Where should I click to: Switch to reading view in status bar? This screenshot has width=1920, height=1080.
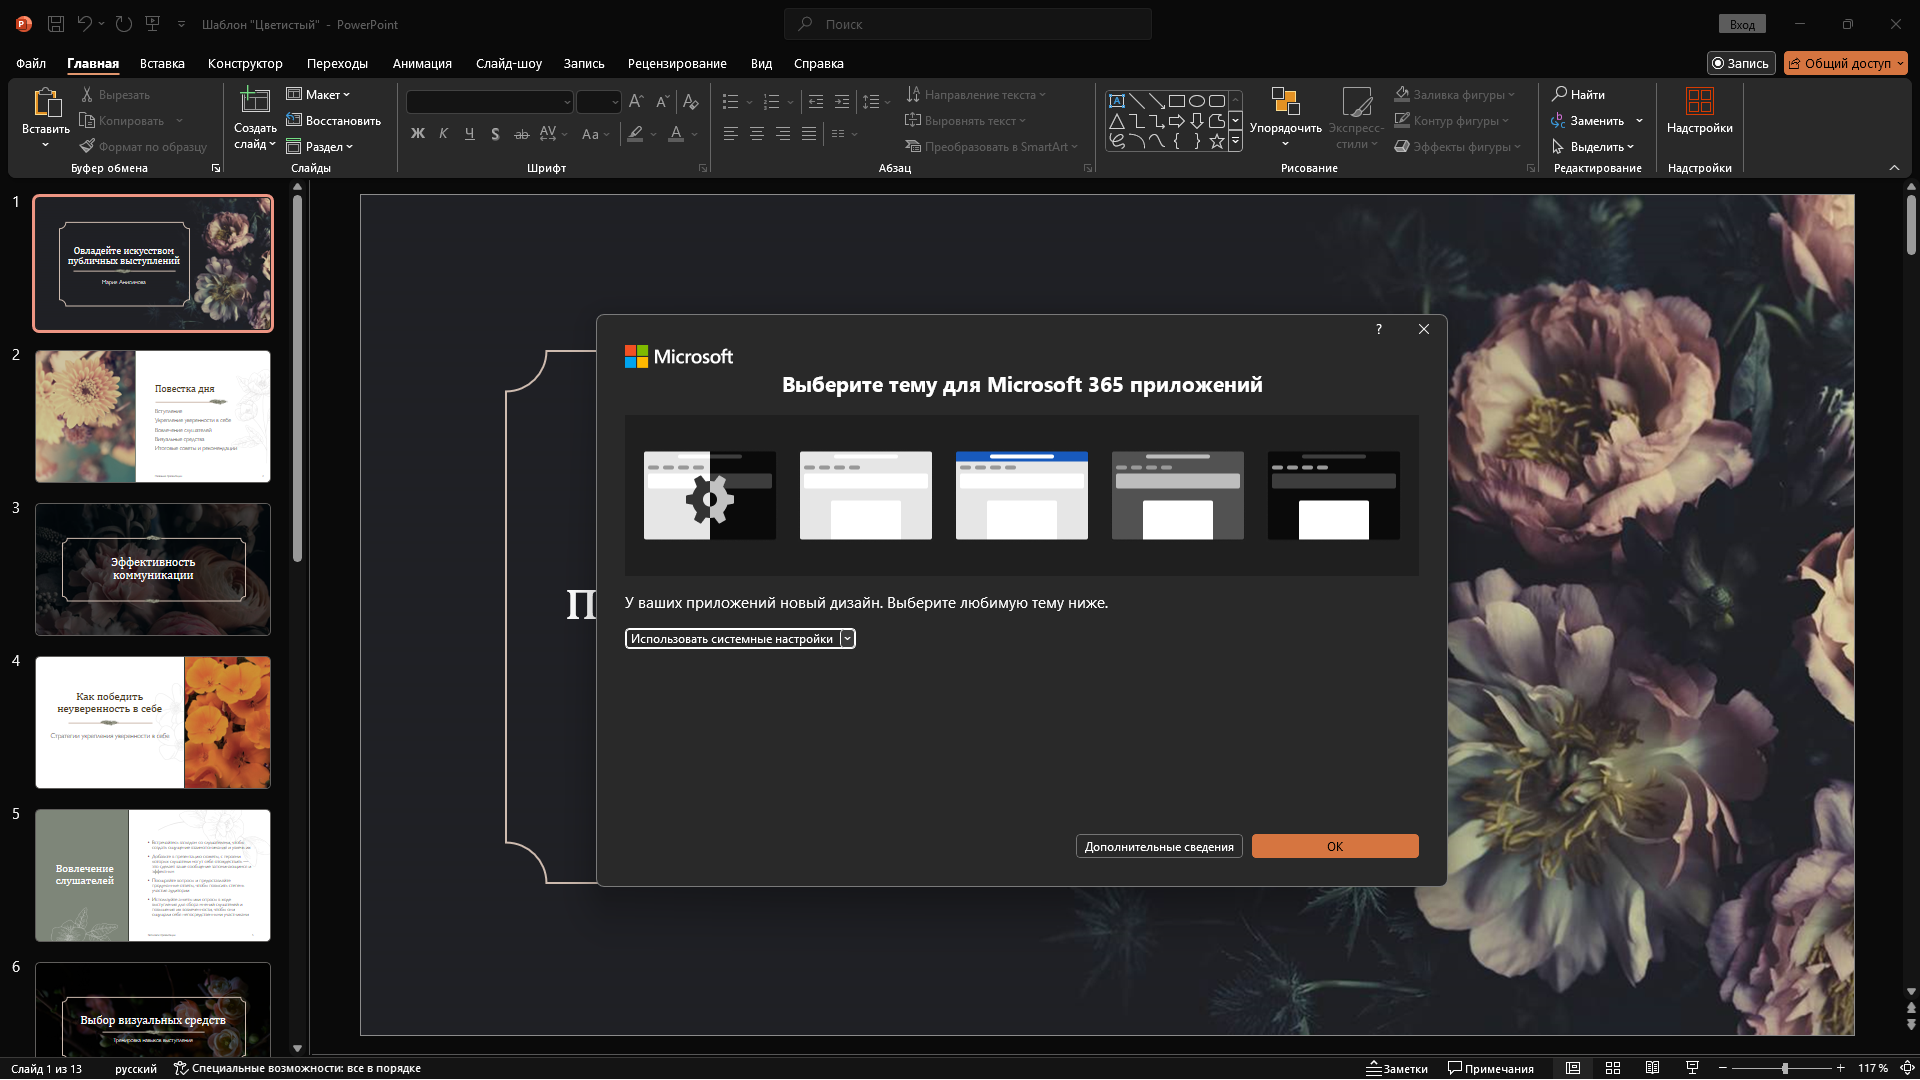(x=1652, y=1069)
